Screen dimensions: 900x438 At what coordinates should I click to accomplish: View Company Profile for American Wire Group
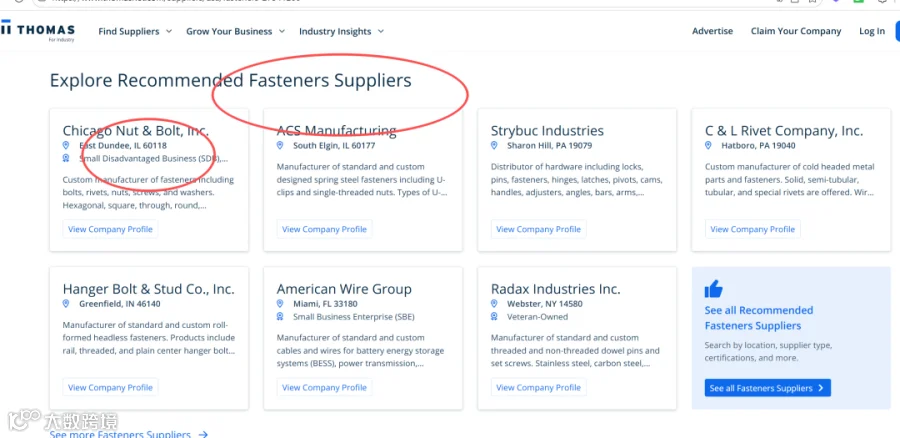[324, 387]
